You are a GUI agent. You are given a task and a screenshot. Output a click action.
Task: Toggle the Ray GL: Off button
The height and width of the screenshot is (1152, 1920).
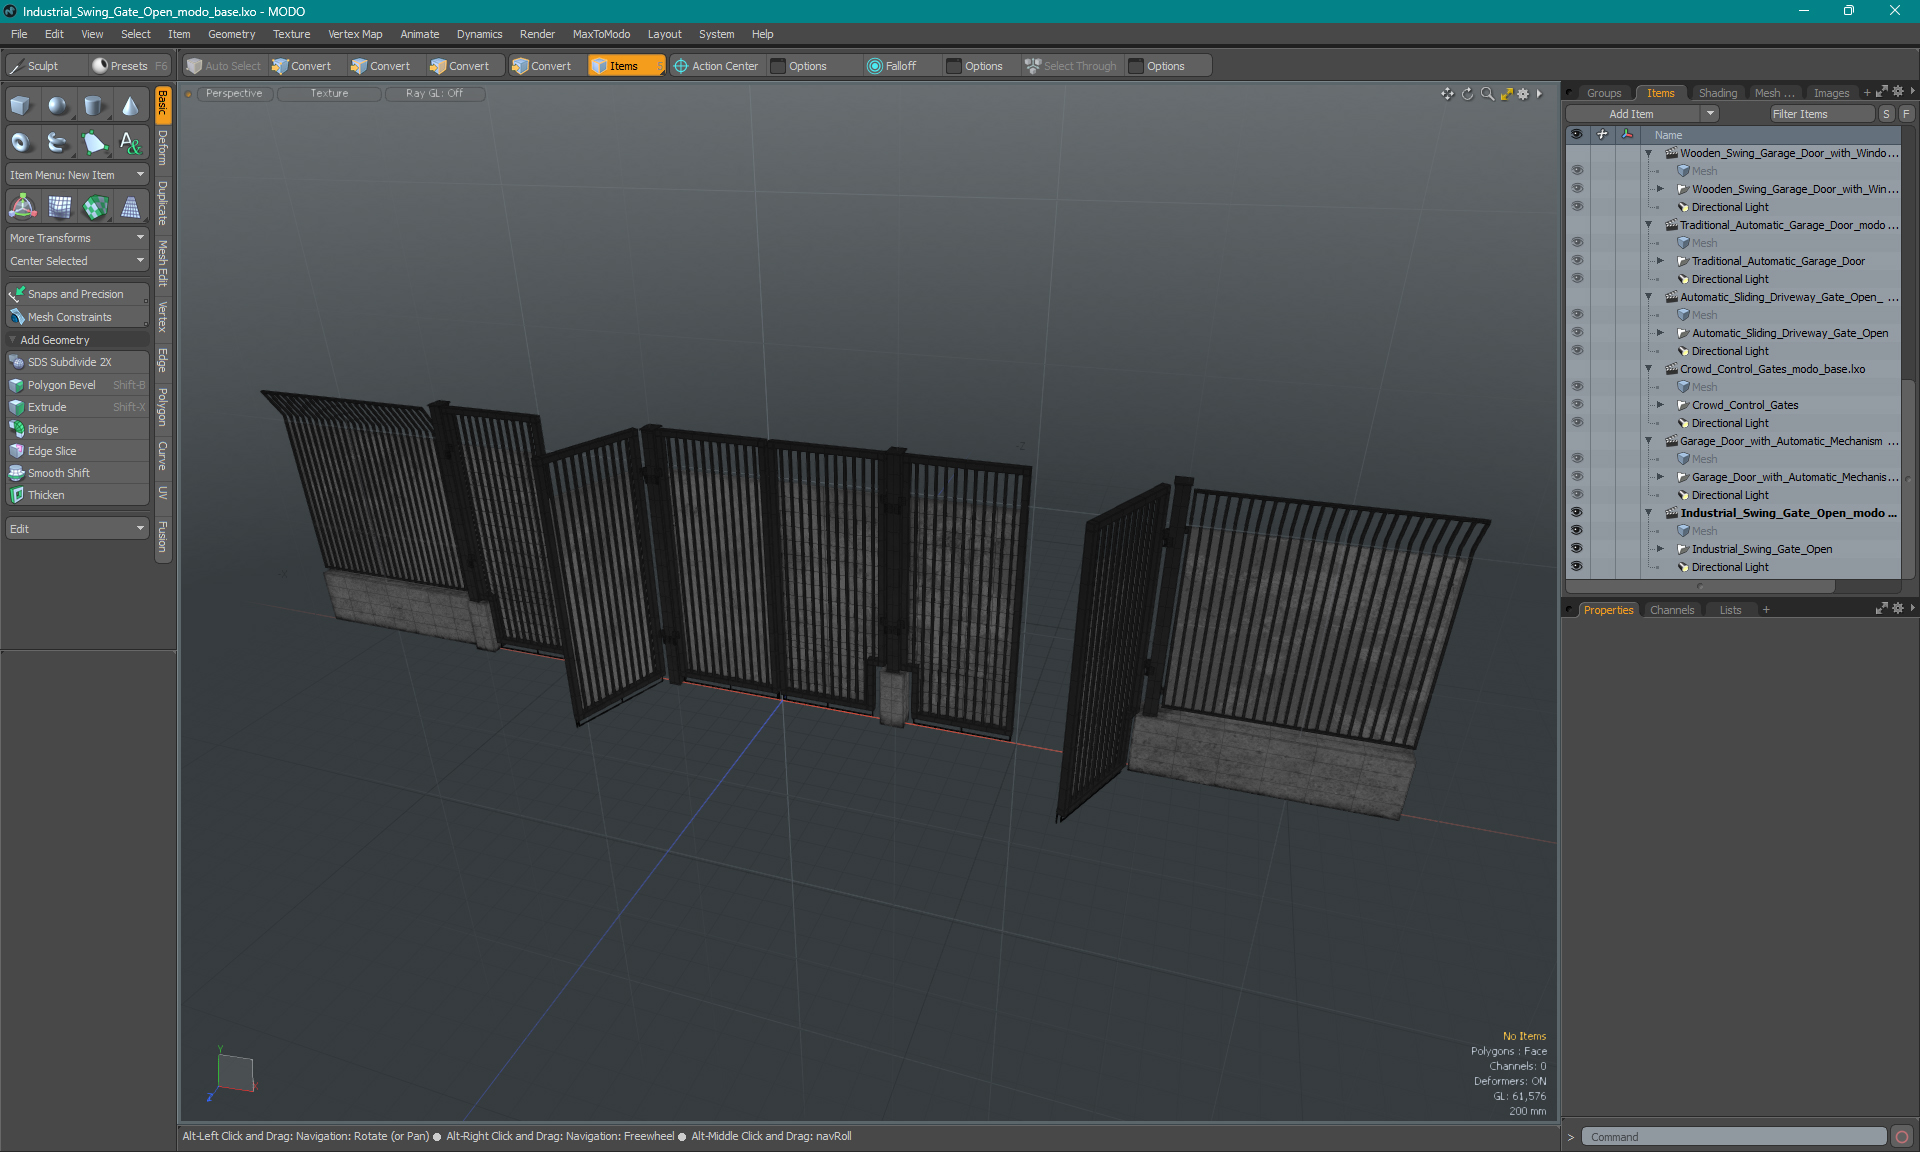(x=434, y=94)
